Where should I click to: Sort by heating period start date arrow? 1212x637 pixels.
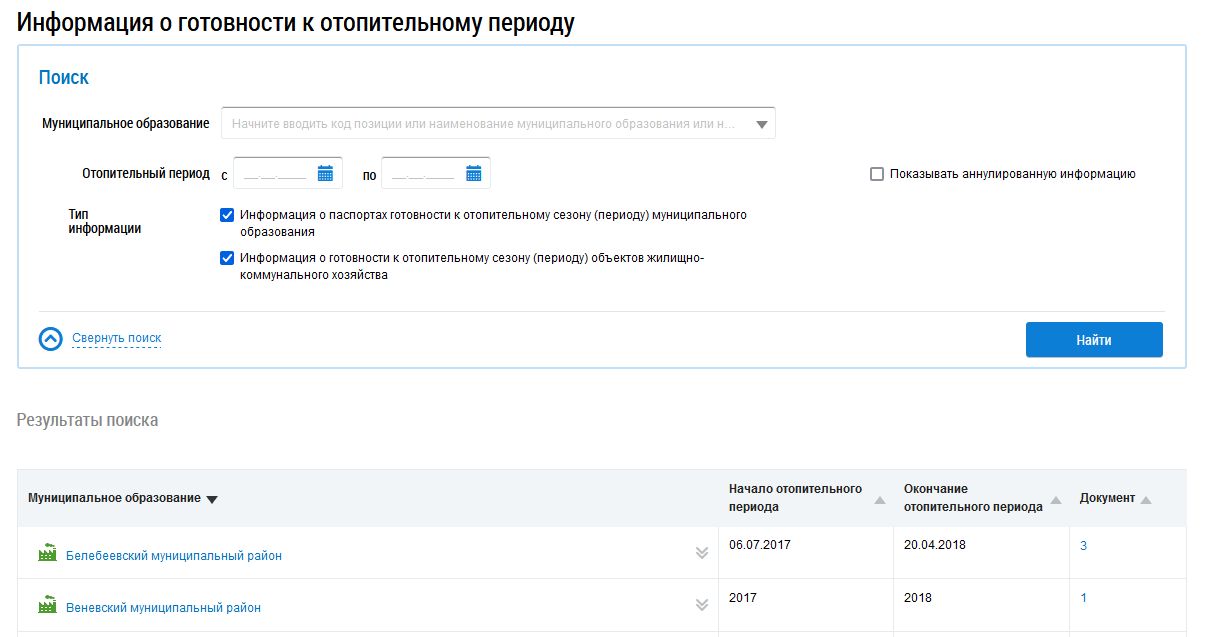(879, 499)
